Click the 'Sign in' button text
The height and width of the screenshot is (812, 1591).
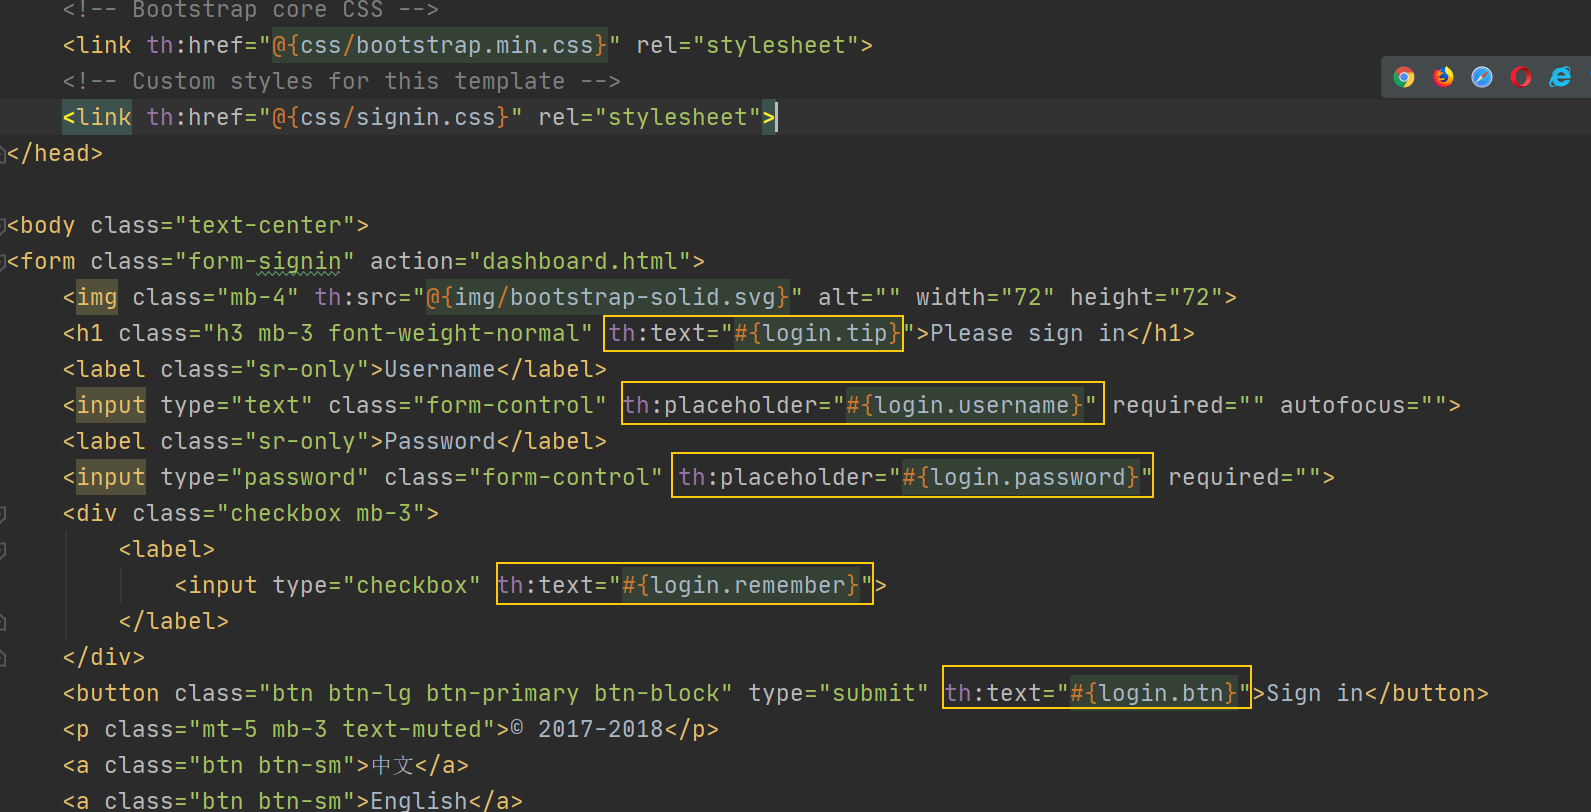pyautogui.click(x=1315, y=693)
